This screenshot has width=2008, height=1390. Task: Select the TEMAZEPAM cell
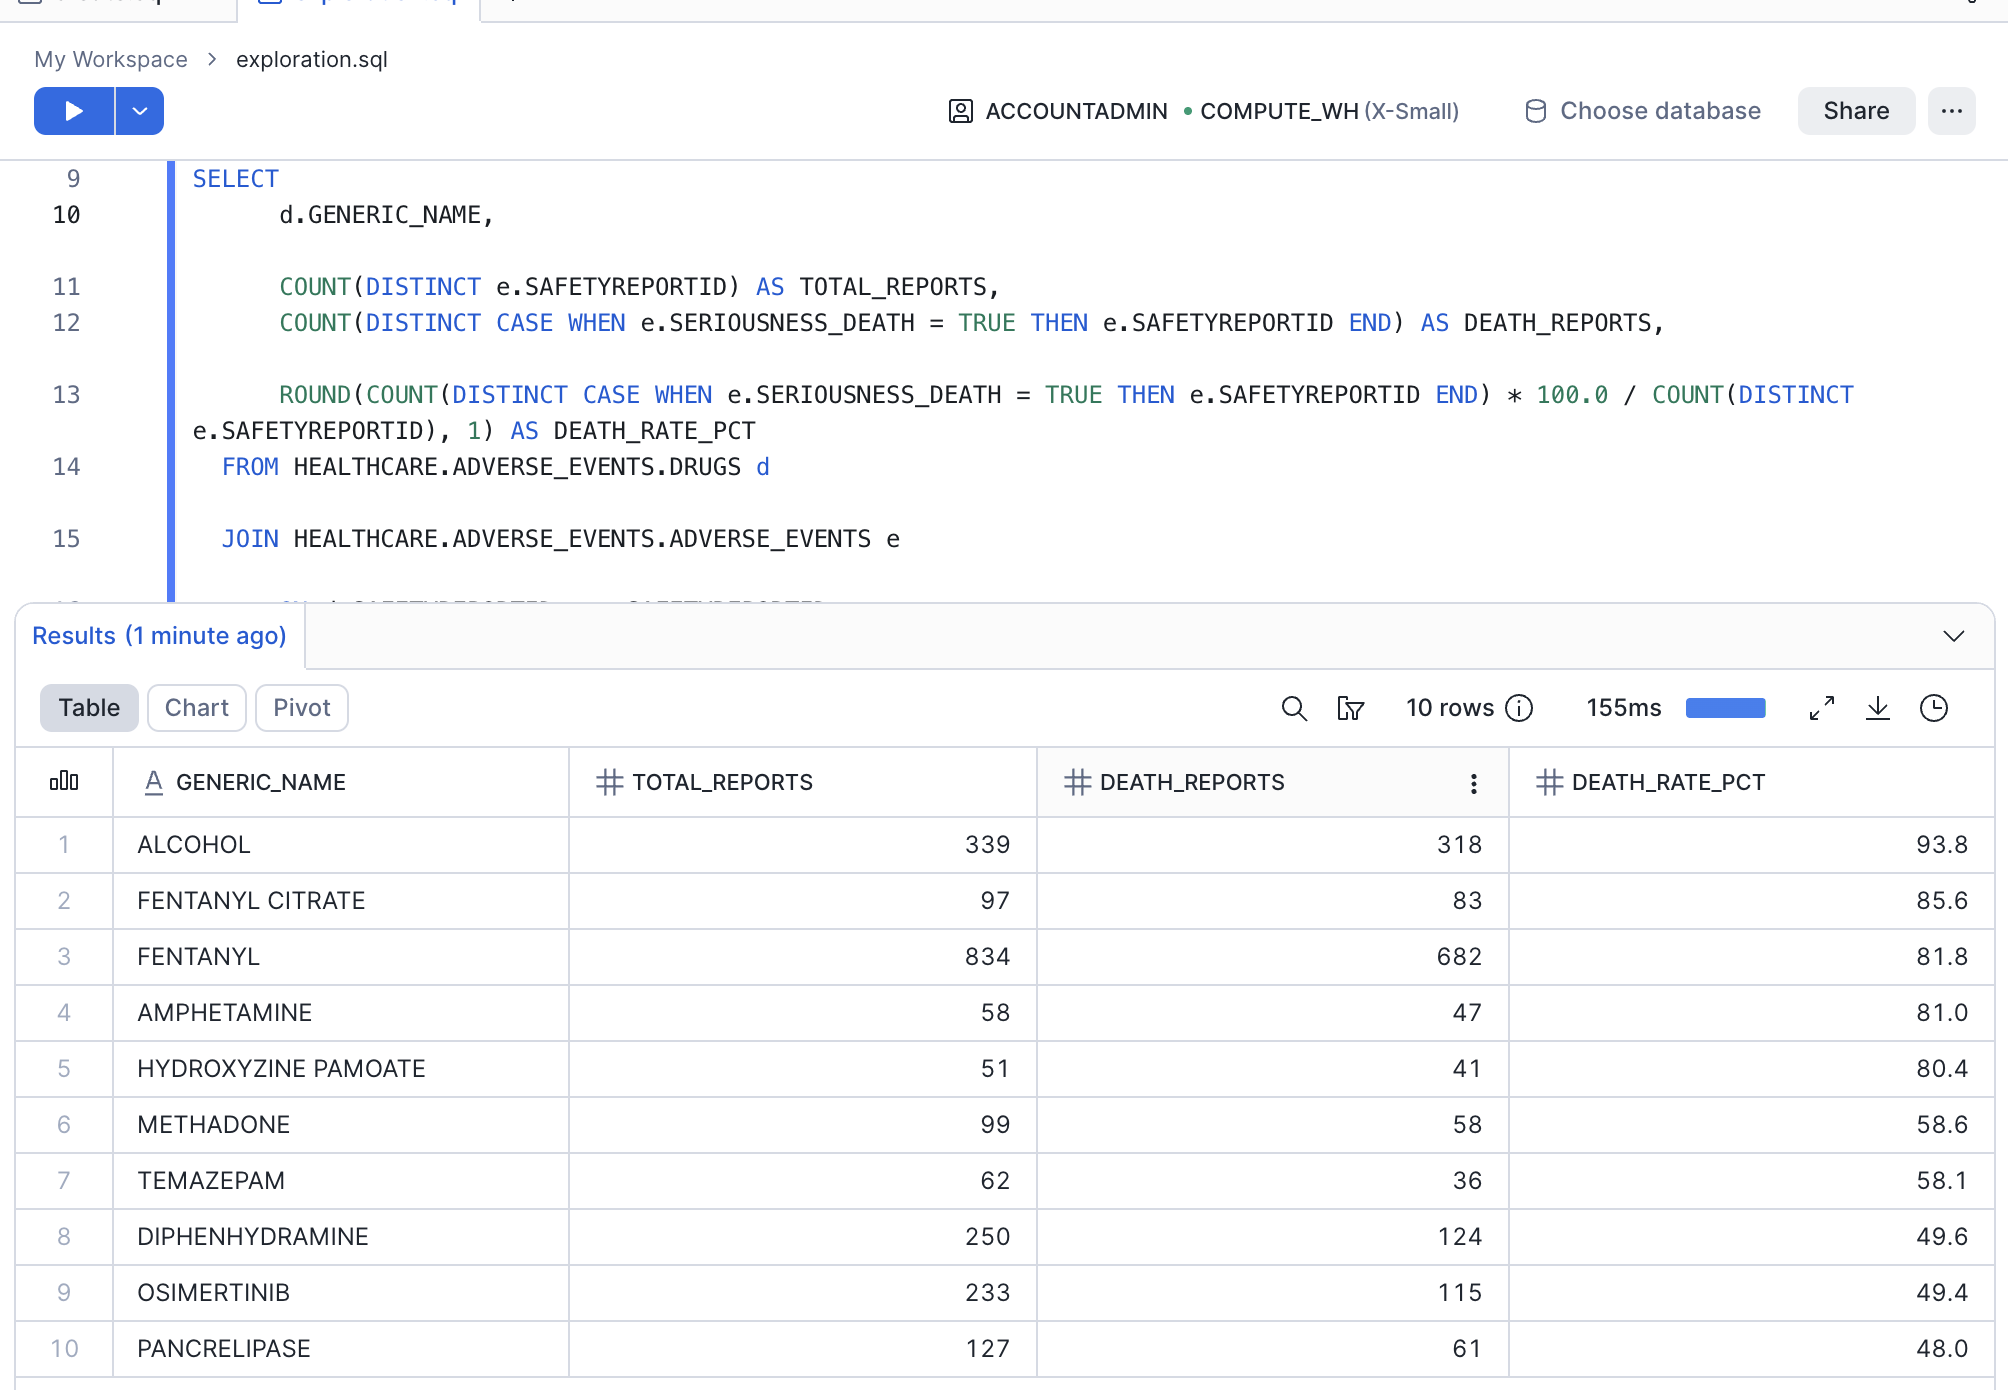coord(340,1181)
